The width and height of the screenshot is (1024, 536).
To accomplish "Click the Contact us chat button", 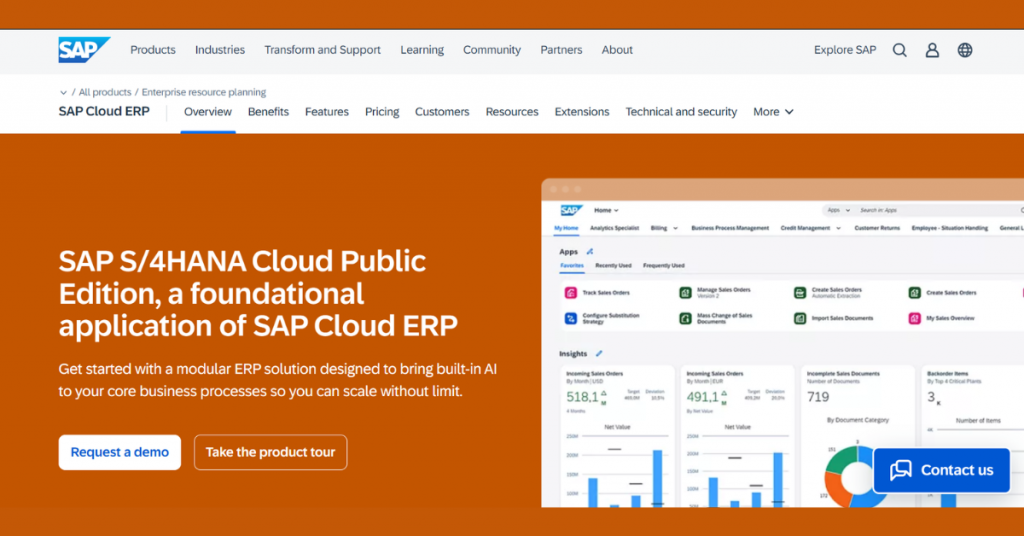I will 941,470.
